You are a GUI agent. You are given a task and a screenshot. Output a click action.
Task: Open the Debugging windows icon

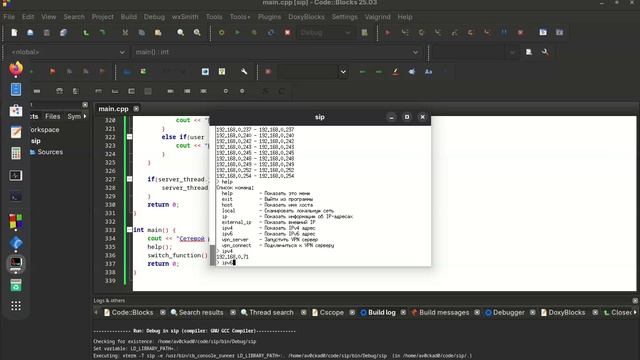tap(543, 33)
